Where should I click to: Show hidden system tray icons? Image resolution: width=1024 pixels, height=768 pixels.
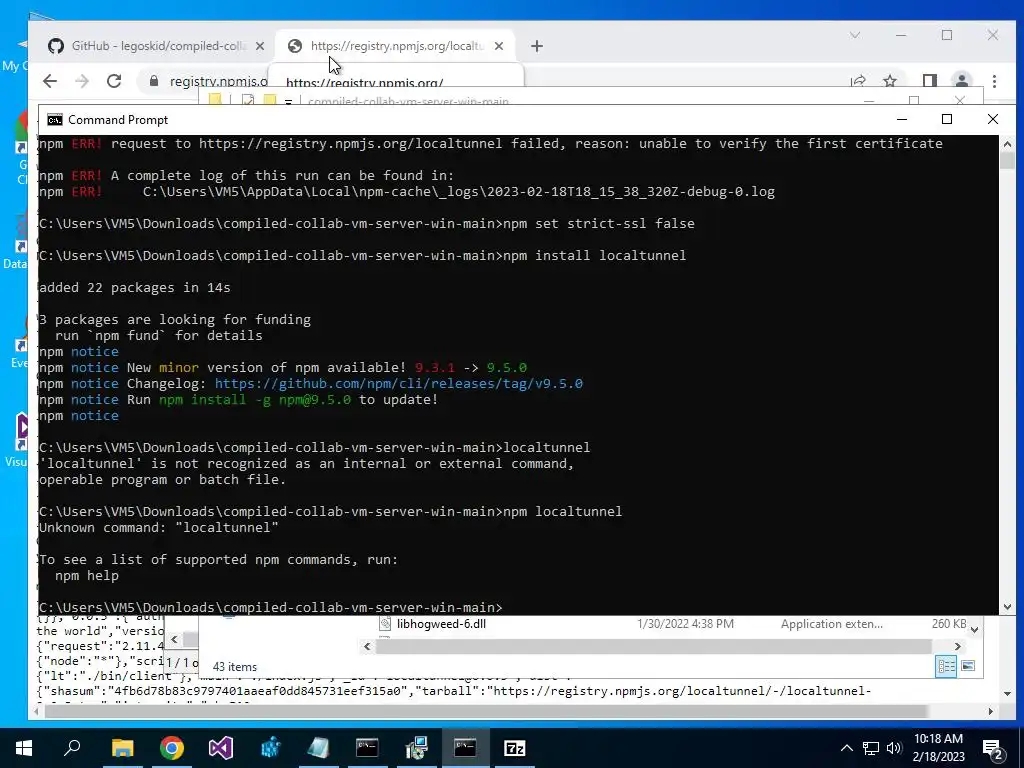[x=846, y=748]
